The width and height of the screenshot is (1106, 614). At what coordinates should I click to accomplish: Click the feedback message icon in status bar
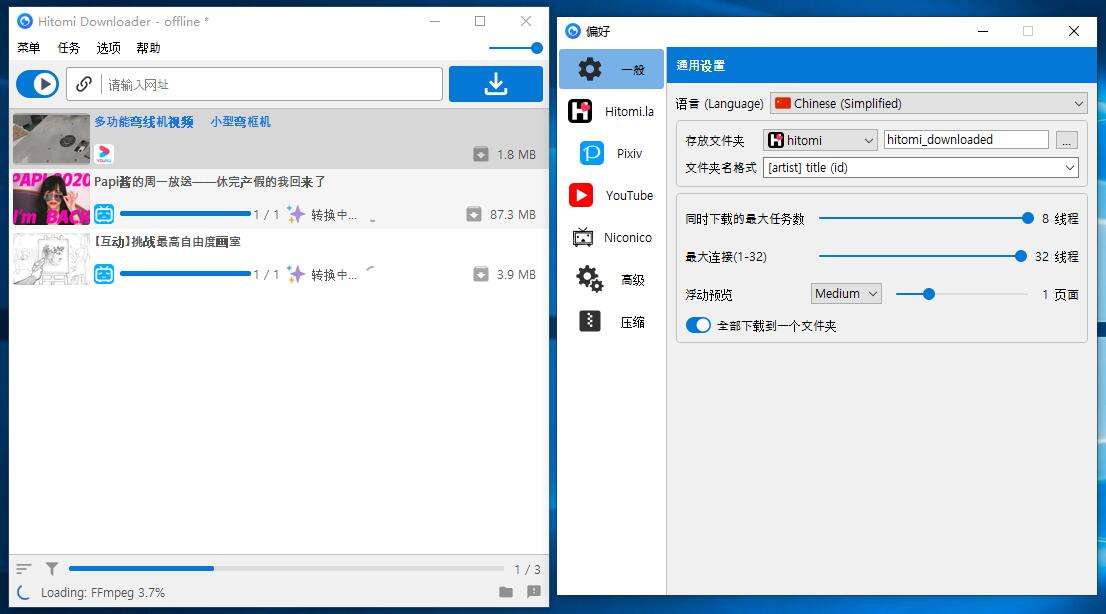pos(534,592)
